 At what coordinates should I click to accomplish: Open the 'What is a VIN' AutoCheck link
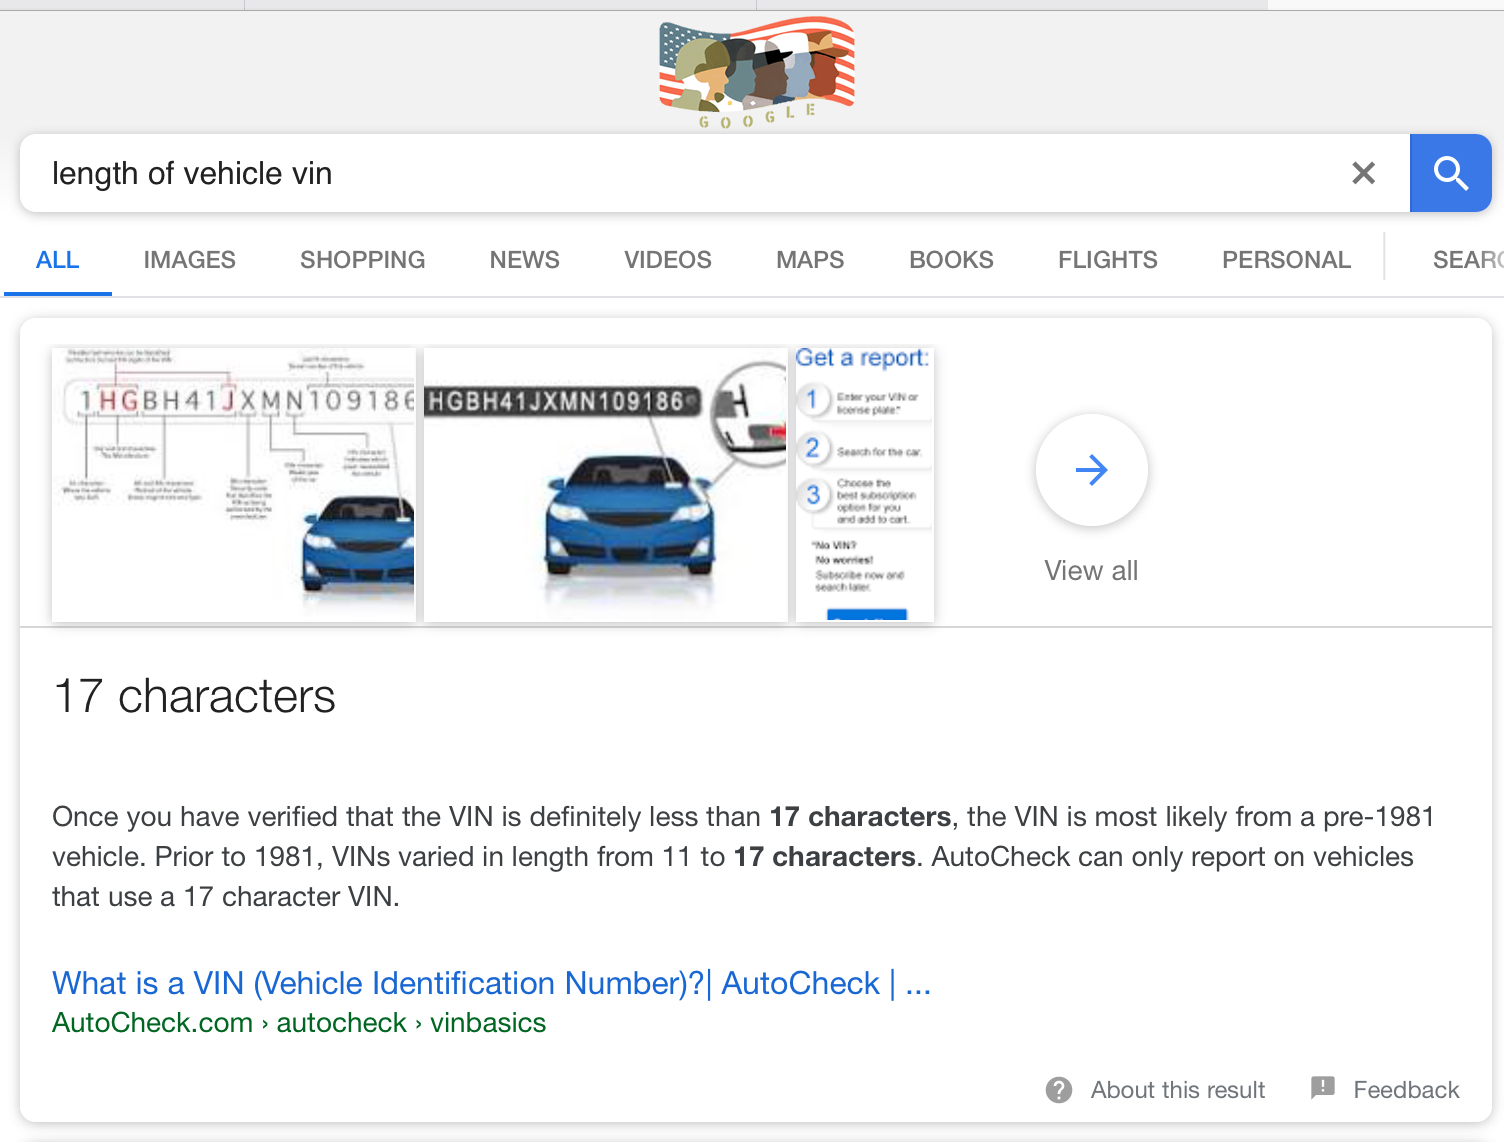(492, 983)
